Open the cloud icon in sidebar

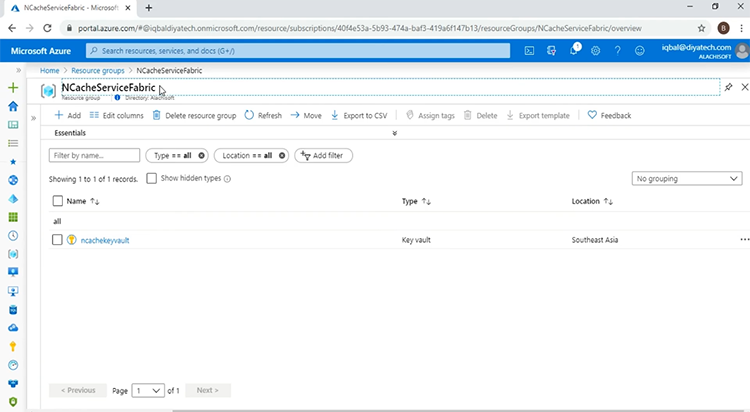[13, 328]
